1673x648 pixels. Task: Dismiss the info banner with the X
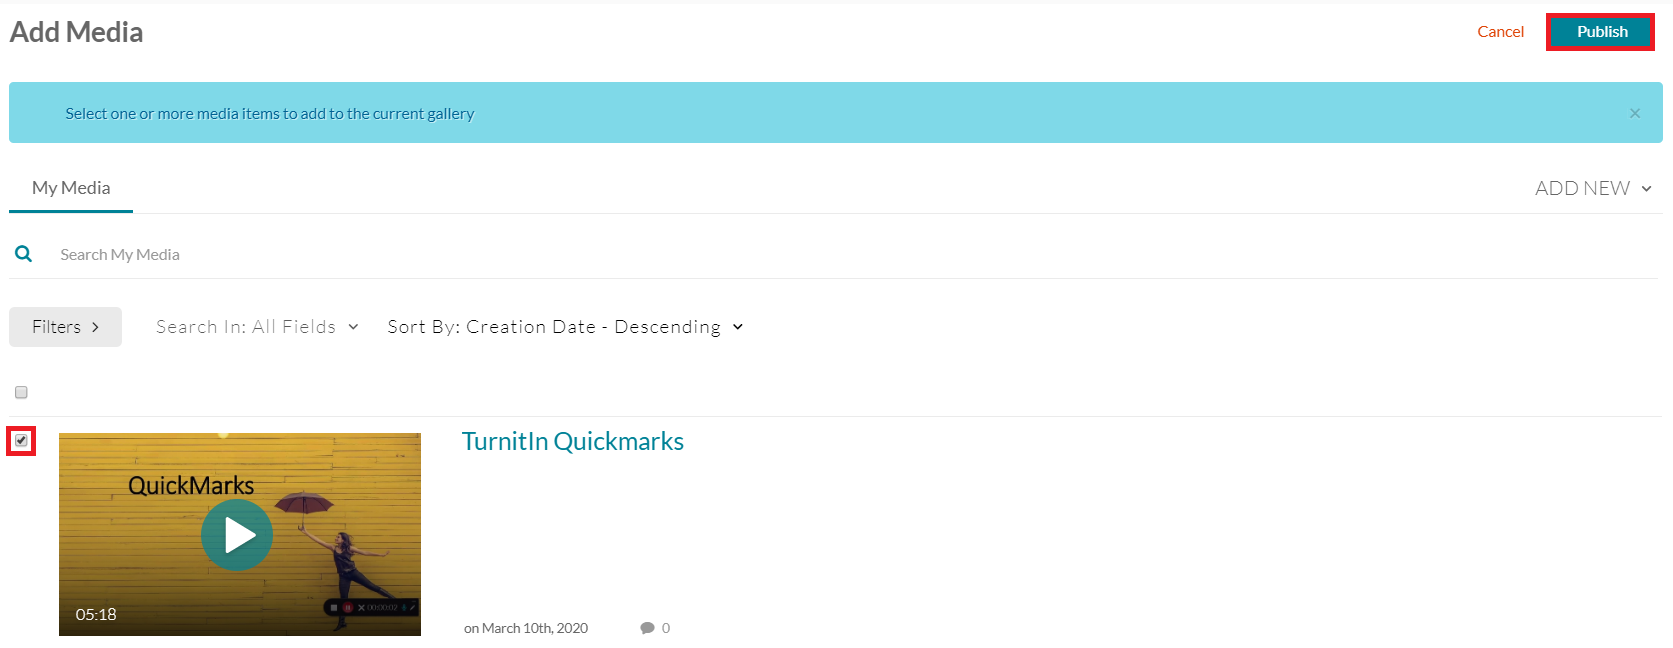click(x=1634, y=113)
